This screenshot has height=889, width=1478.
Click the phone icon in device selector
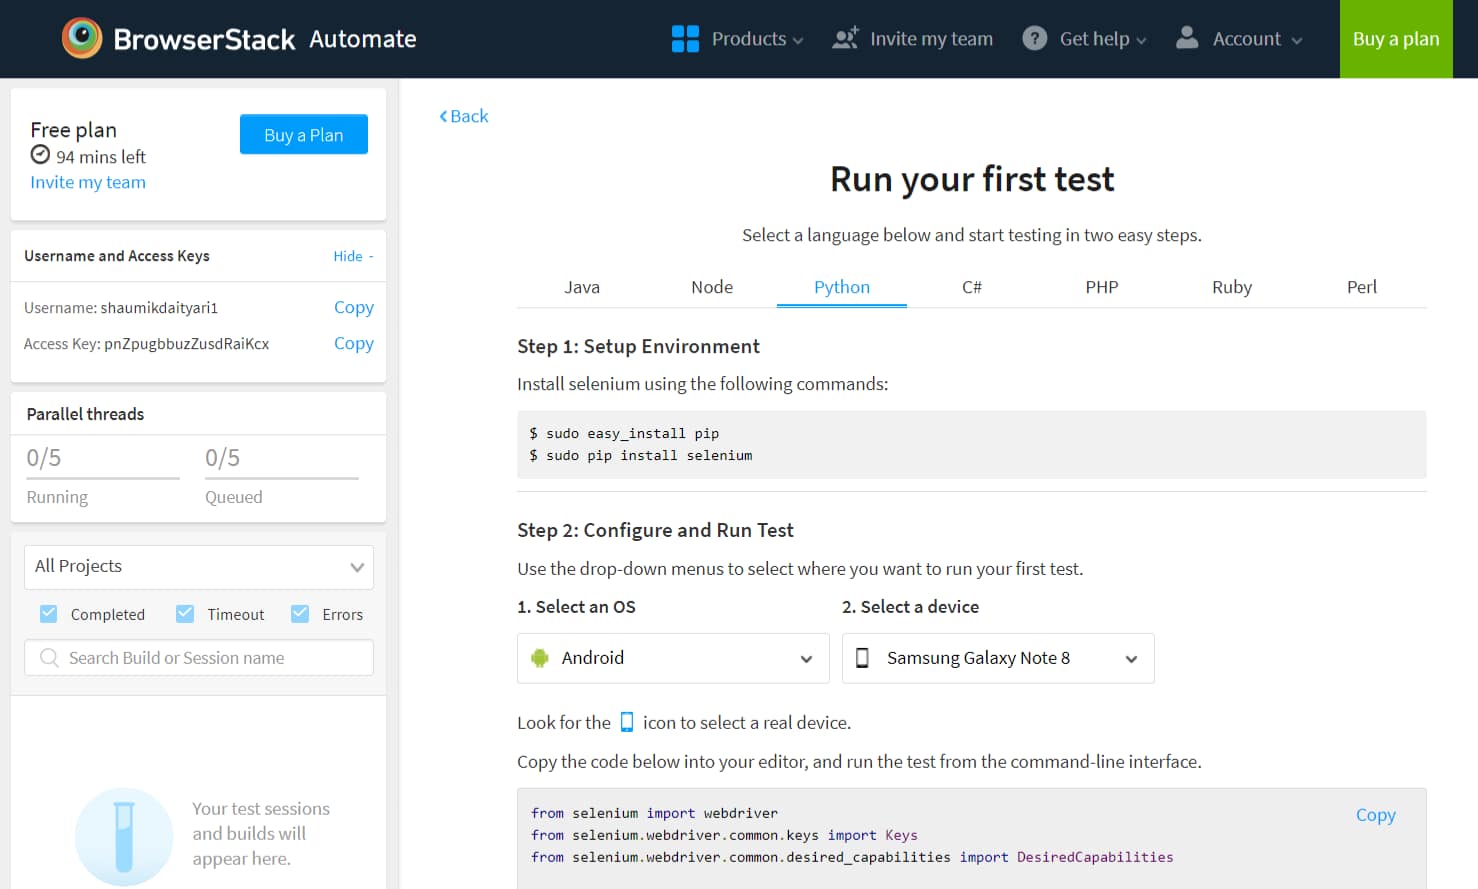point(863,658)
